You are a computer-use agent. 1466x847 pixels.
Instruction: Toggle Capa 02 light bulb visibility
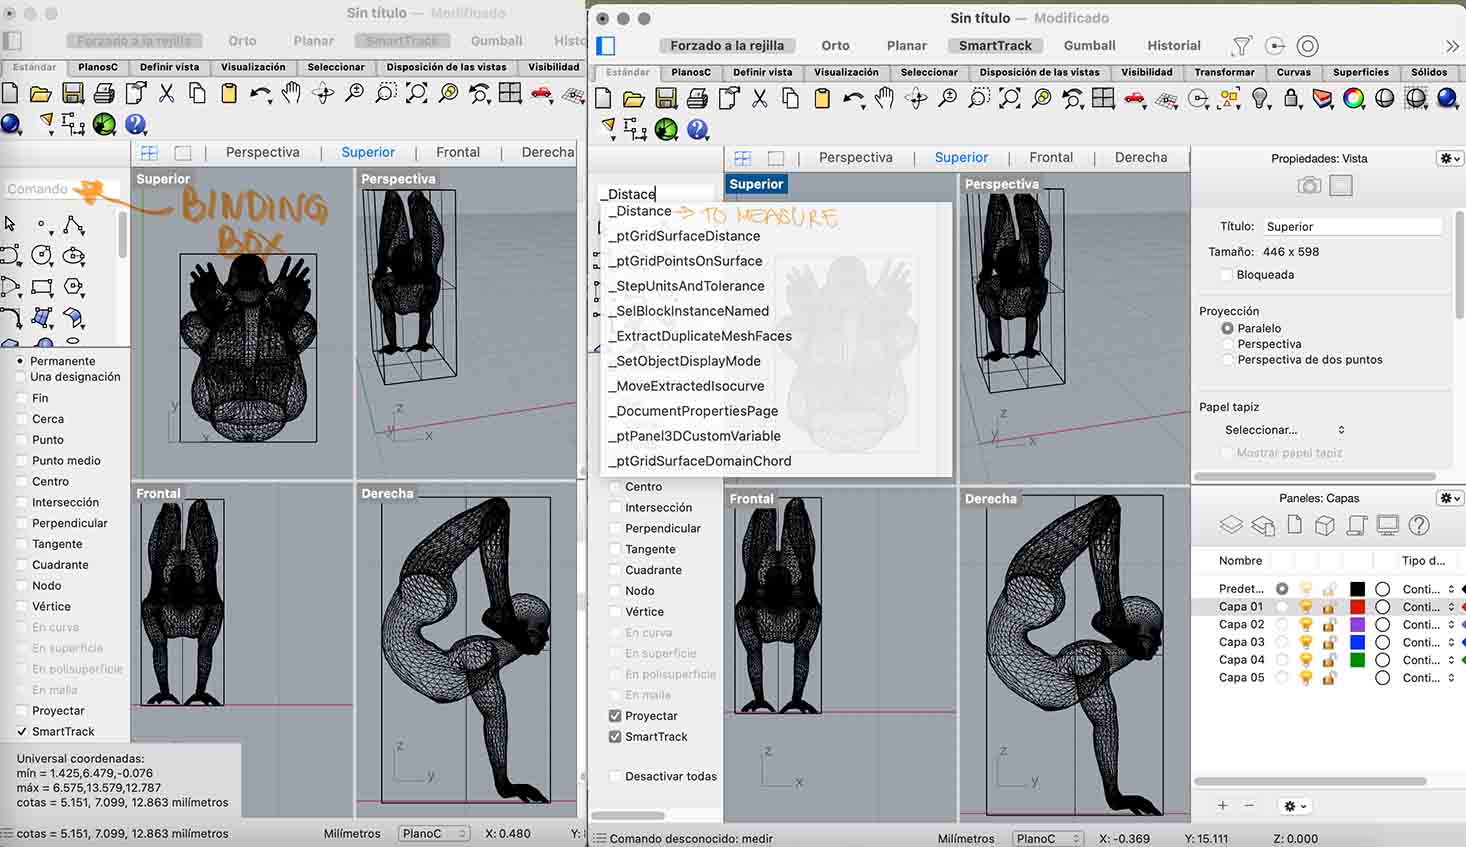[1305, 624]
